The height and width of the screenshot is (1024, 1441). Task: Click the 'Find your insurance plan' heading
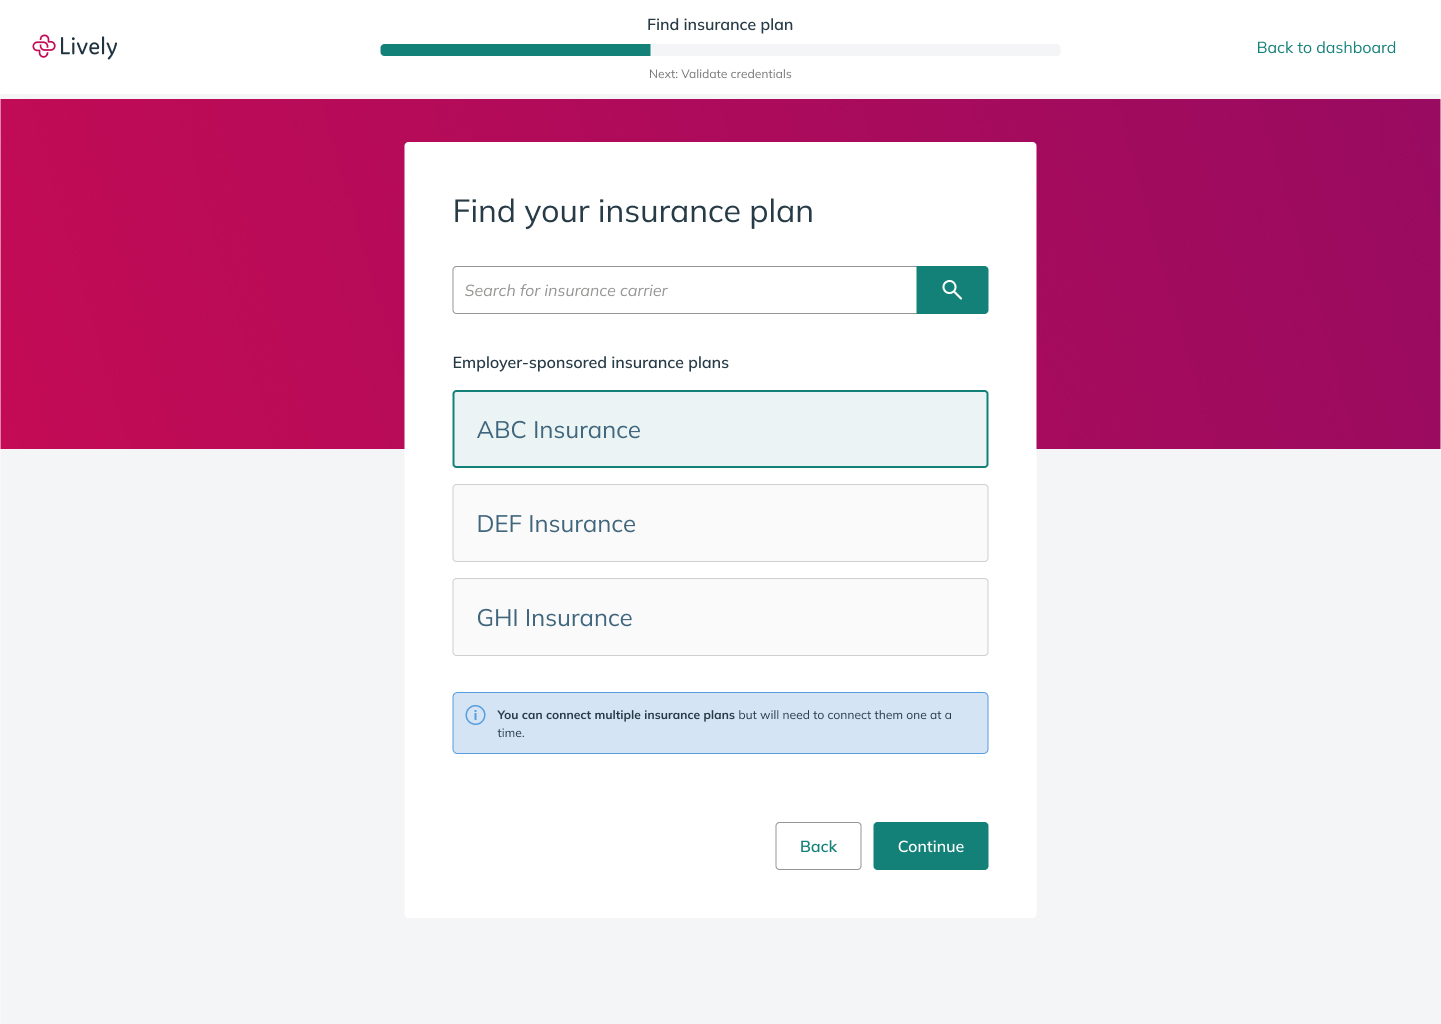(x=633, y=211)
